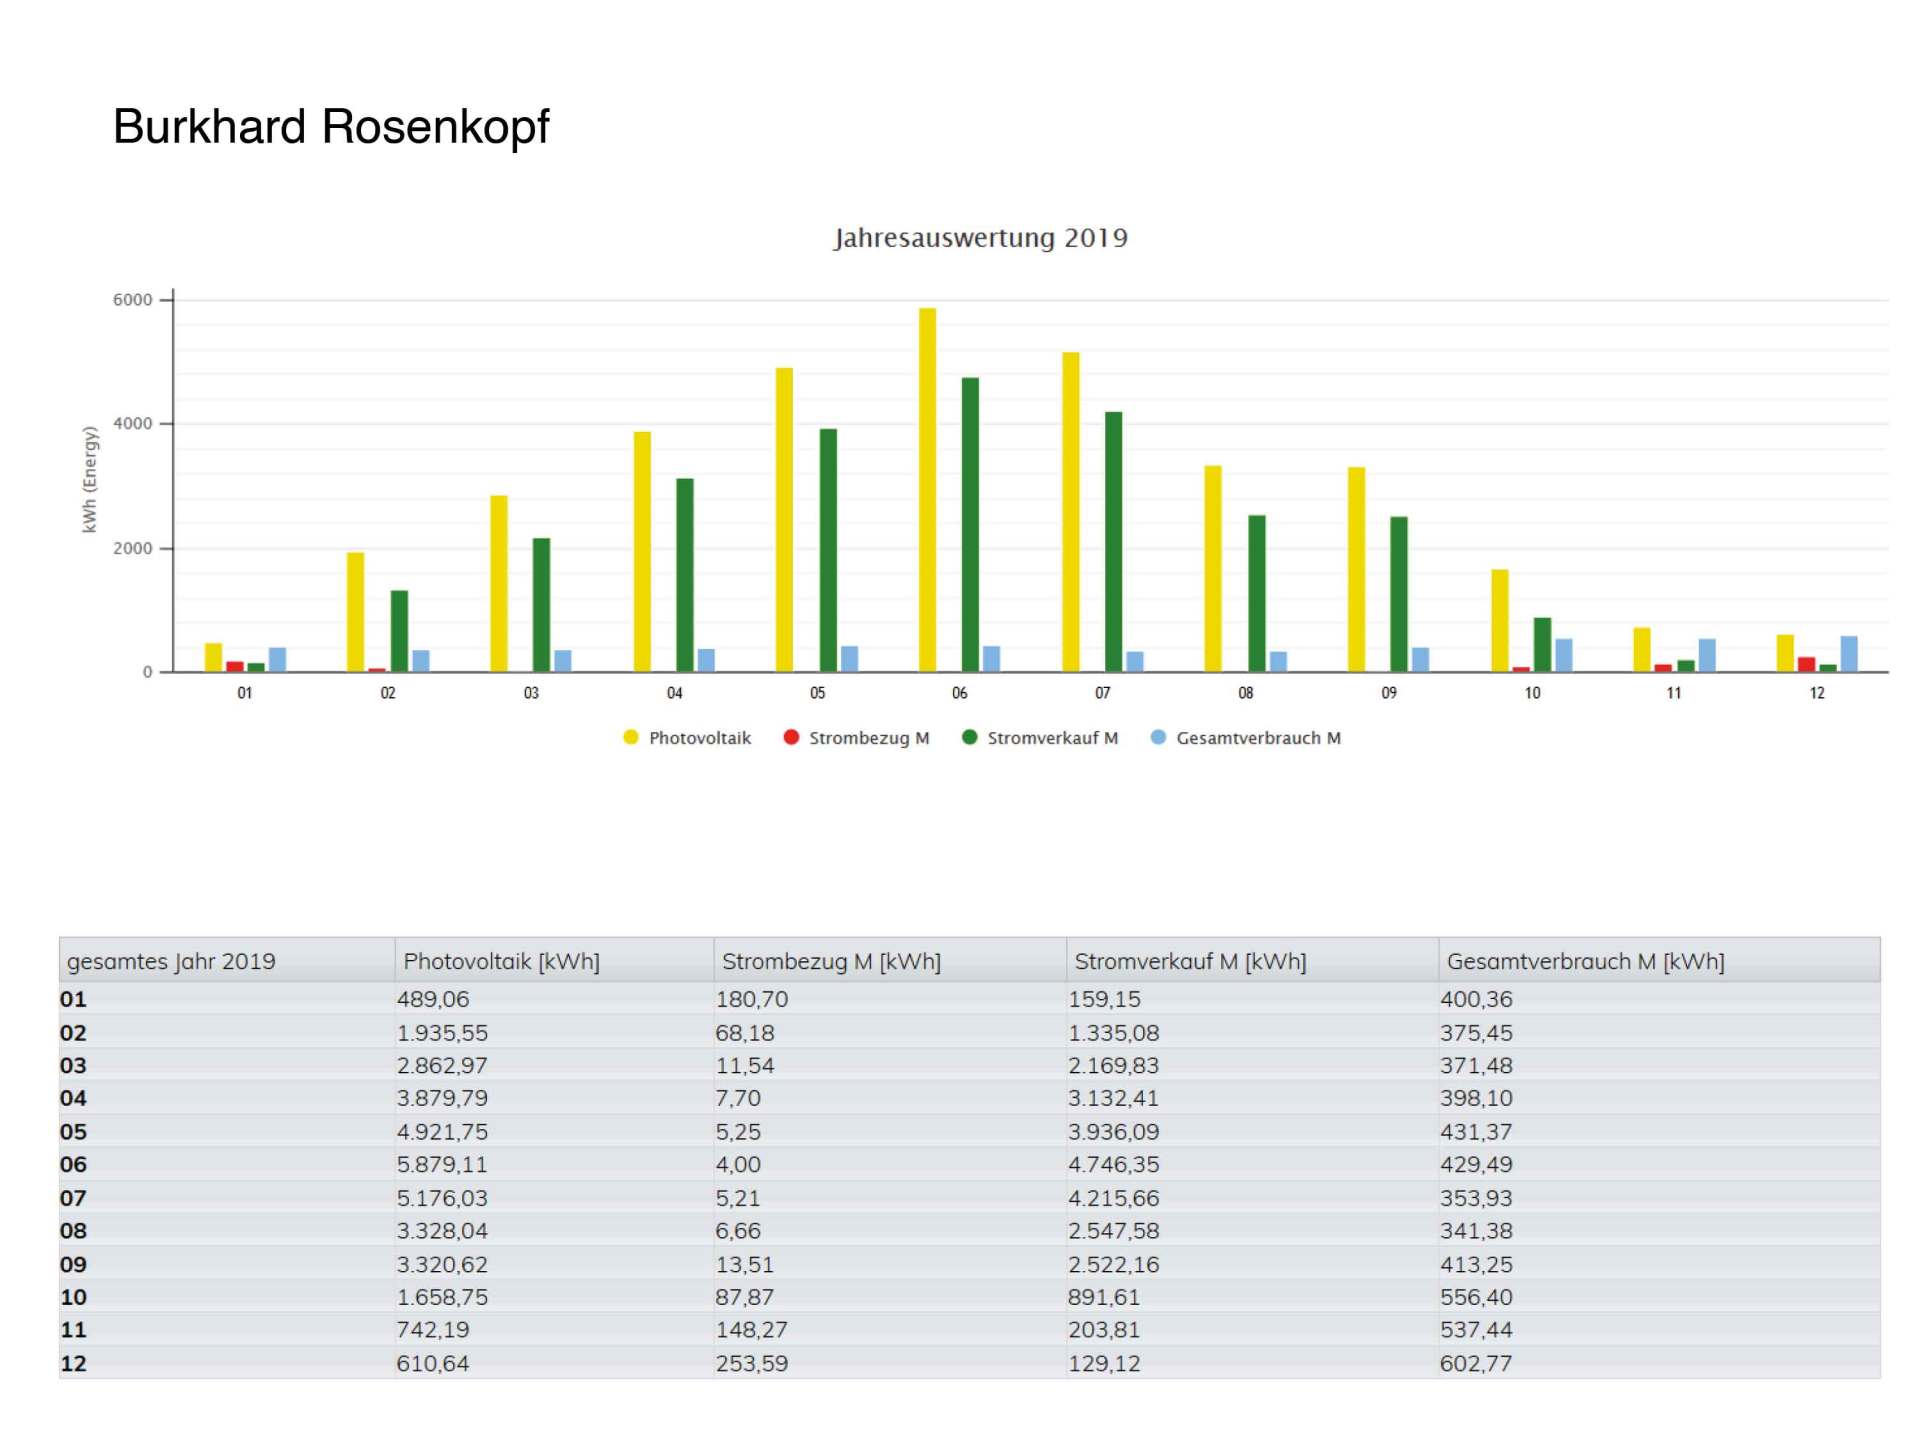Click the Jahresauswertung 2019 chart title

coord(980,238)
